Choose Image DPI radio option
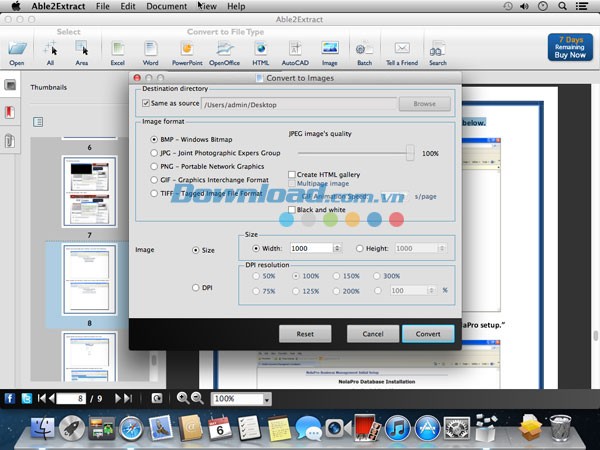600x450 pixels. coord(196,287)
